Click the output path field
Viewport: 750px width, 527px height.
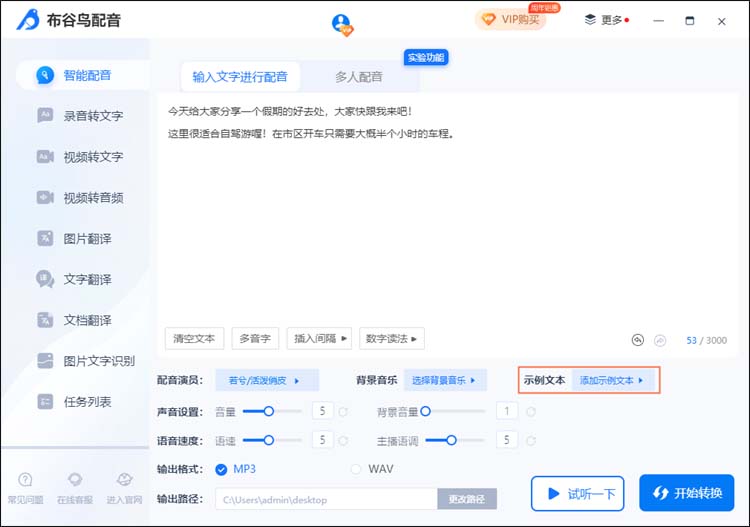point(326,499)
